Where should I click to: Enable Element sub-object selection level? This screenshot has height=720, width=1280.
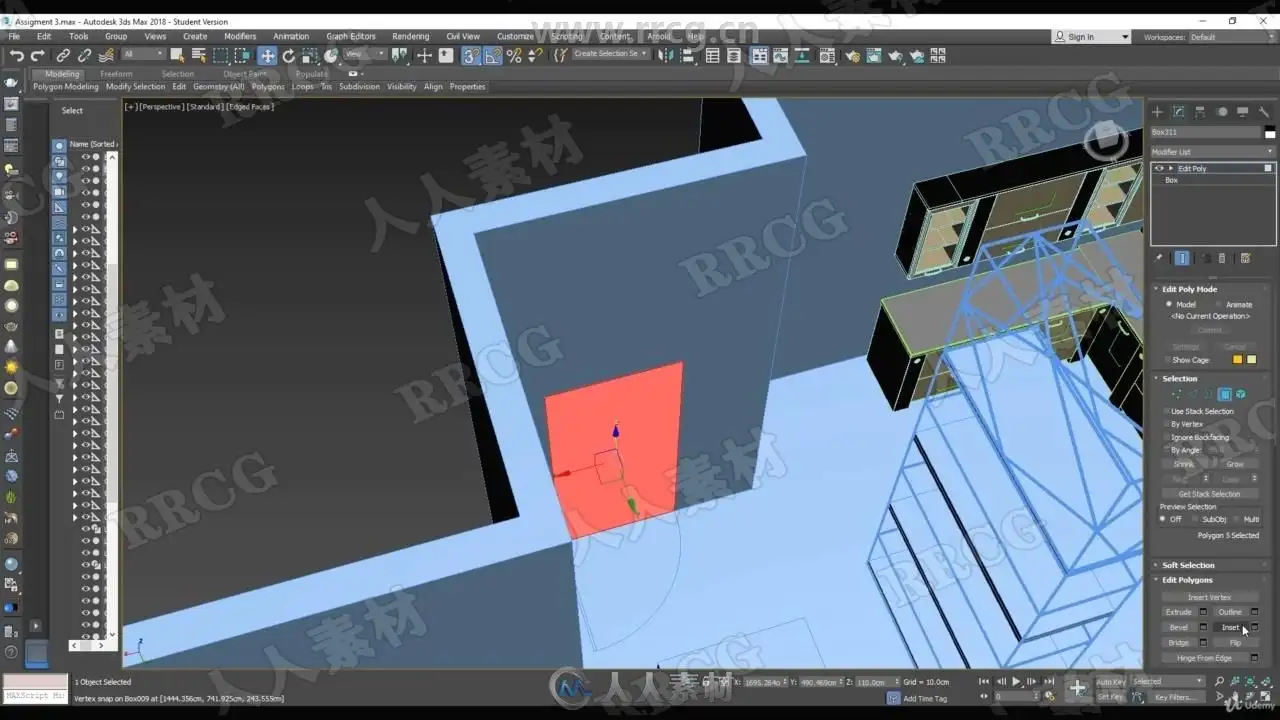pyautogui.click(x=1240, y=395)
